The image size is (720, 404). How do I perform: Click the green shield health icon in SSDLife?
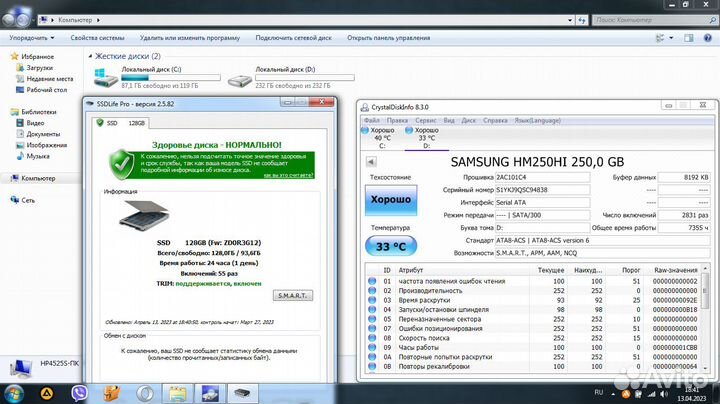(122, 164)
